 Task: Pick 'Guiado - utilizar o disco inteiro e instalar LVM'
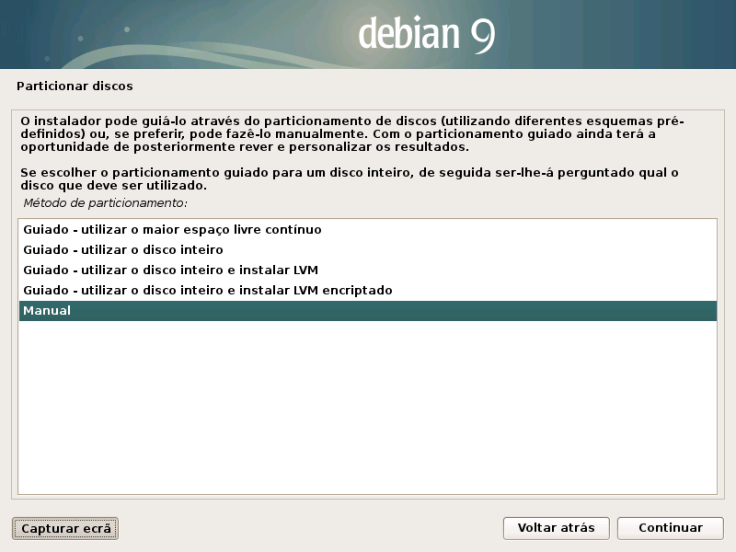pyautogui.click(x=170, y=270)
